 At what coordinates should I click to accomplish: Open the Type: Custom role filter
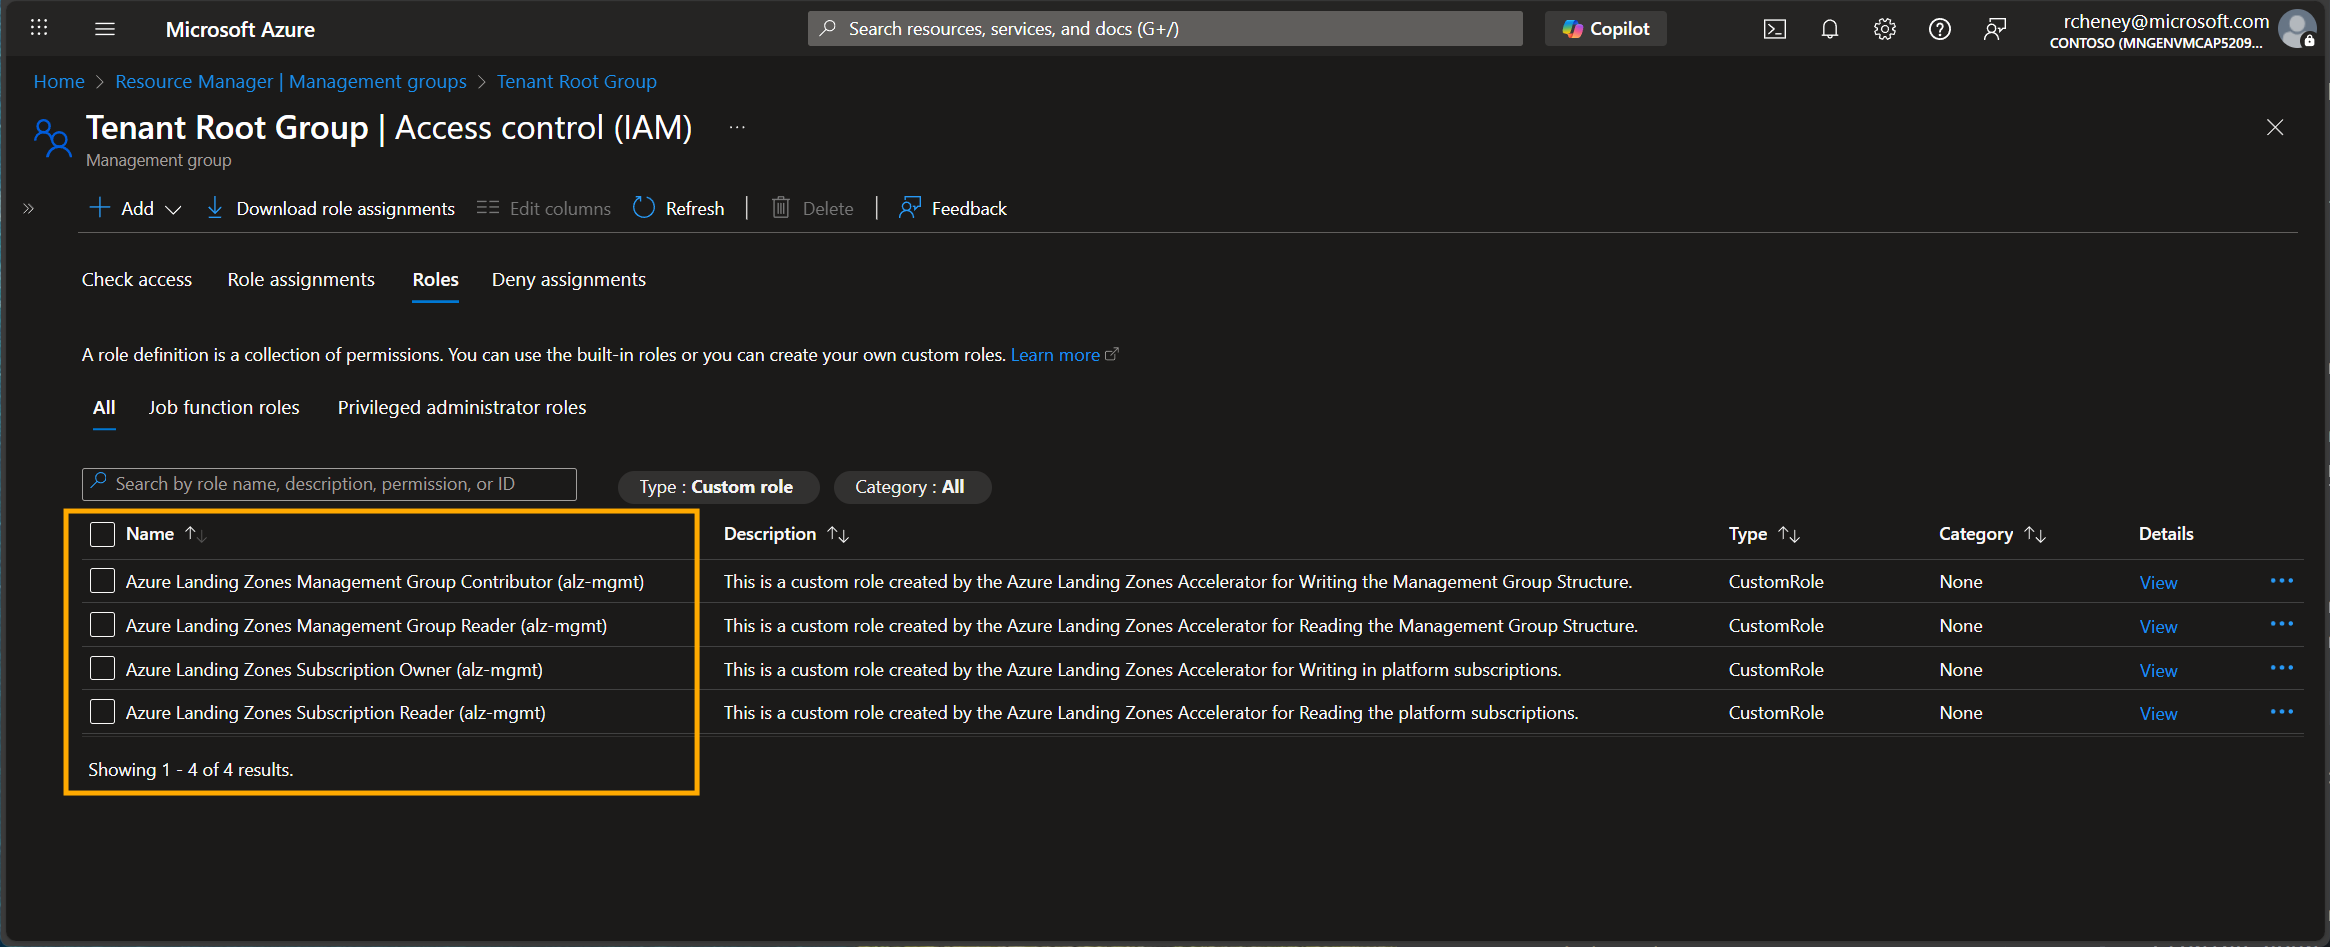coord(717,487)
